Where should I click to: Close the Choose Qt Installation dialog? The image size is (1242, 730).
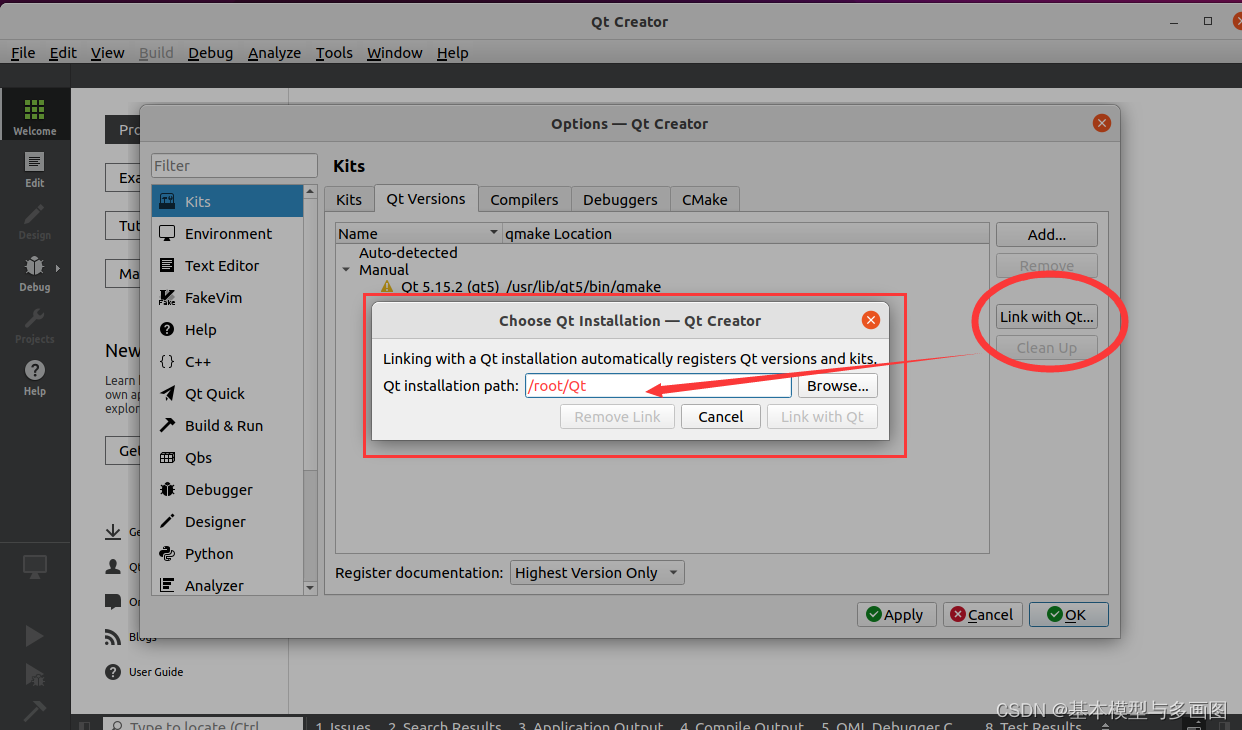coord(870,320)
